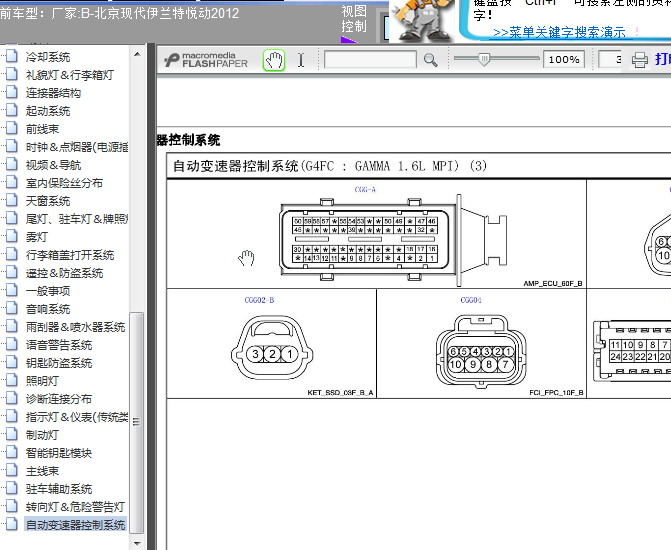Screen dimensions: 671x550
Task: Click the magnifier search icon
Action: (431, 60)
